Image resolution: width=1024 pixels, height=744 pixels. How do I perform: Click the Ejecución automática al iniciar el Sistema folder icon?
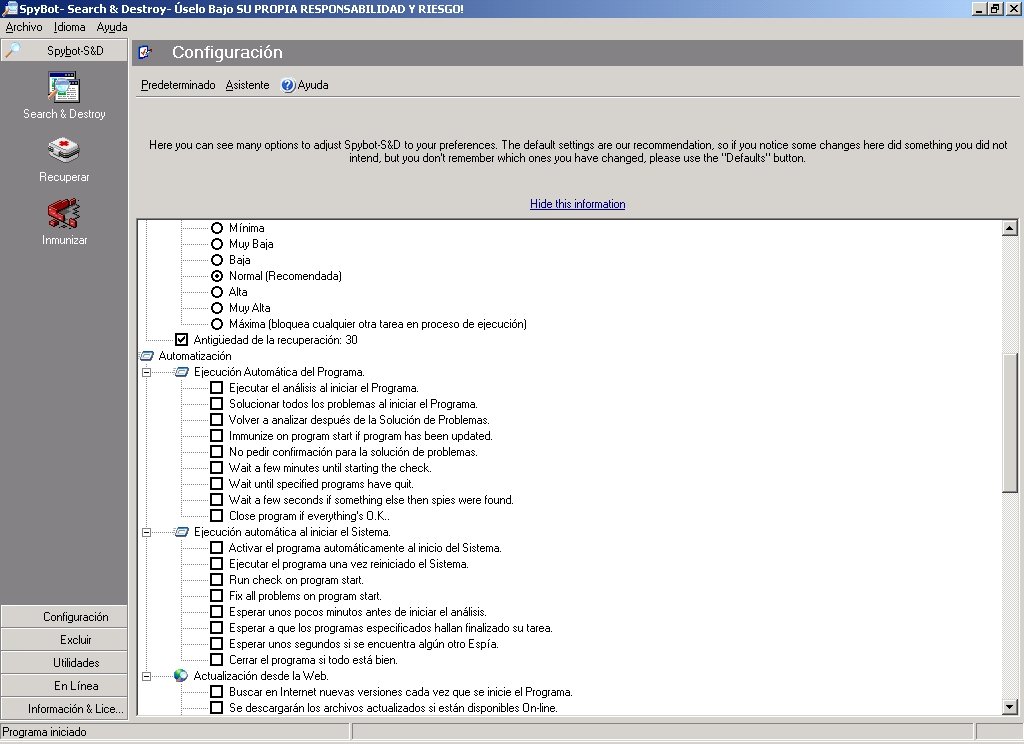point(182,532)
